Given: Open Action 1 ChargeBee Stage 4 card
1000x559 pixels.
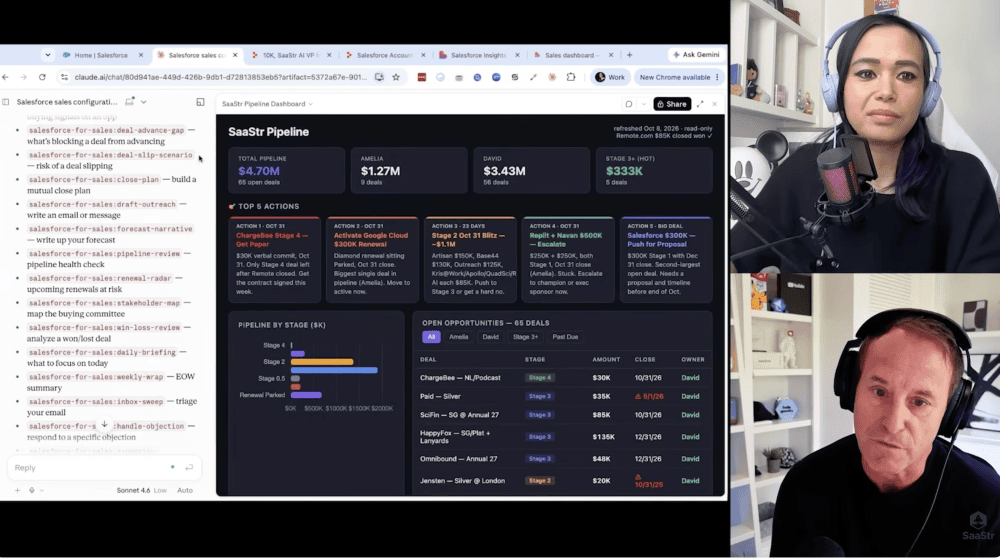Looking at the screenshot, I should (x=274, y=259).
